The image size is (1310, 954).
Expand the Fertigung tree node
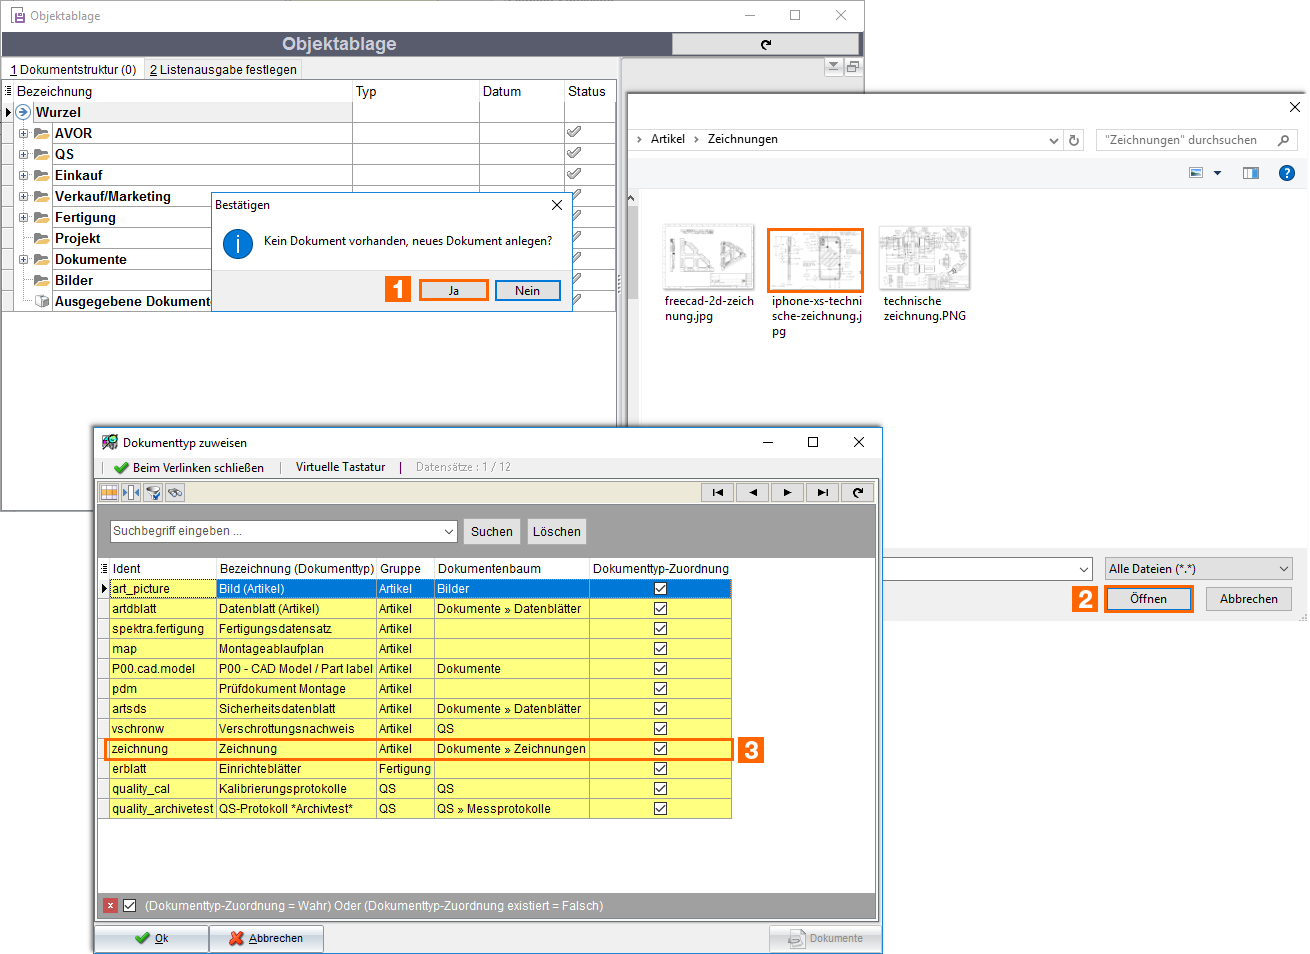click(x=23, y=217)
